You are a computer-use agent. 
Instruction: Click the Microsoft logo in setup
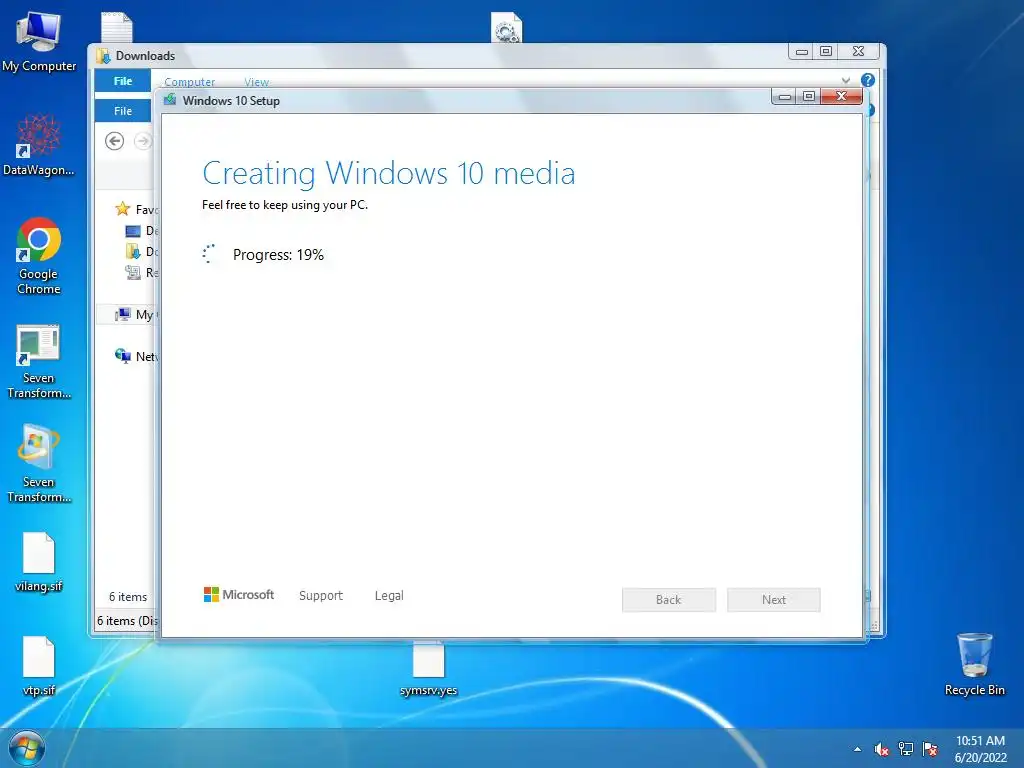(x=239, y=594)
